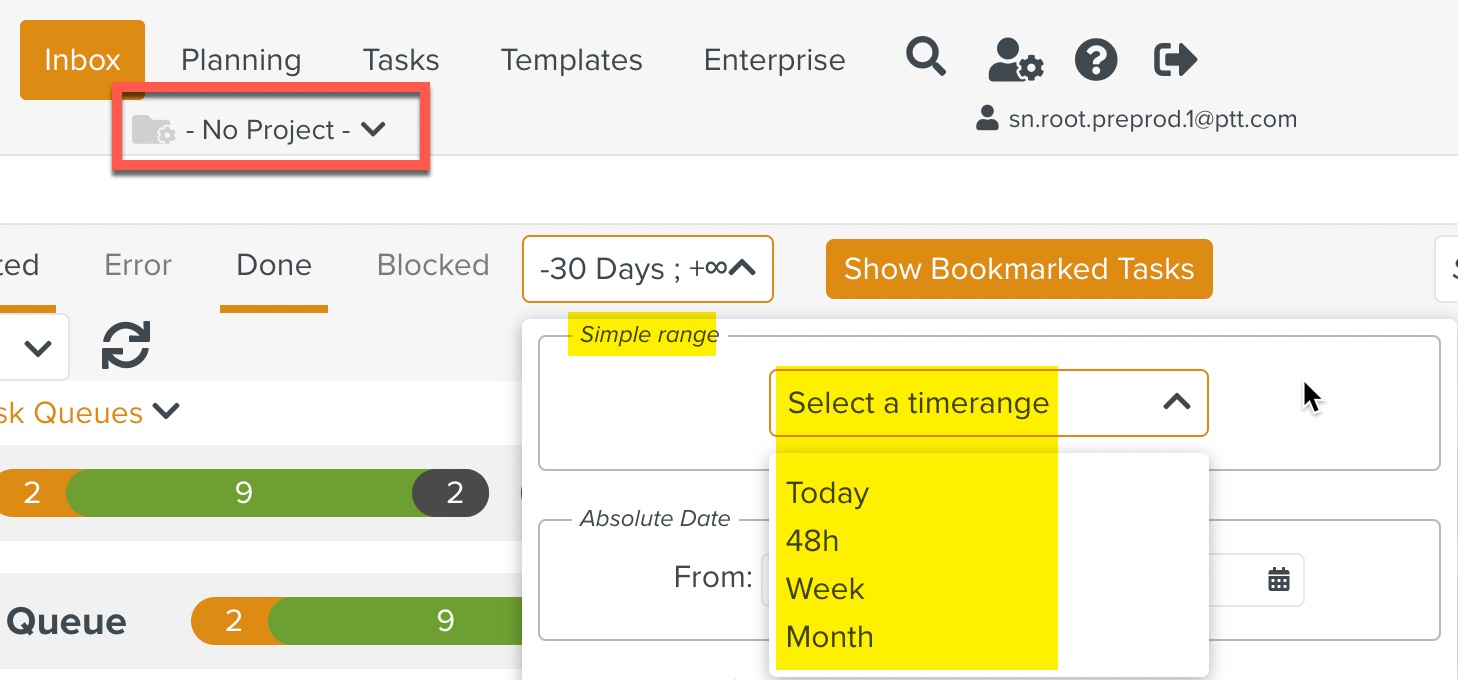Collapse the Task Queues expander
The height and width of the screenshot is (680, 1458).
click(166, 412)
